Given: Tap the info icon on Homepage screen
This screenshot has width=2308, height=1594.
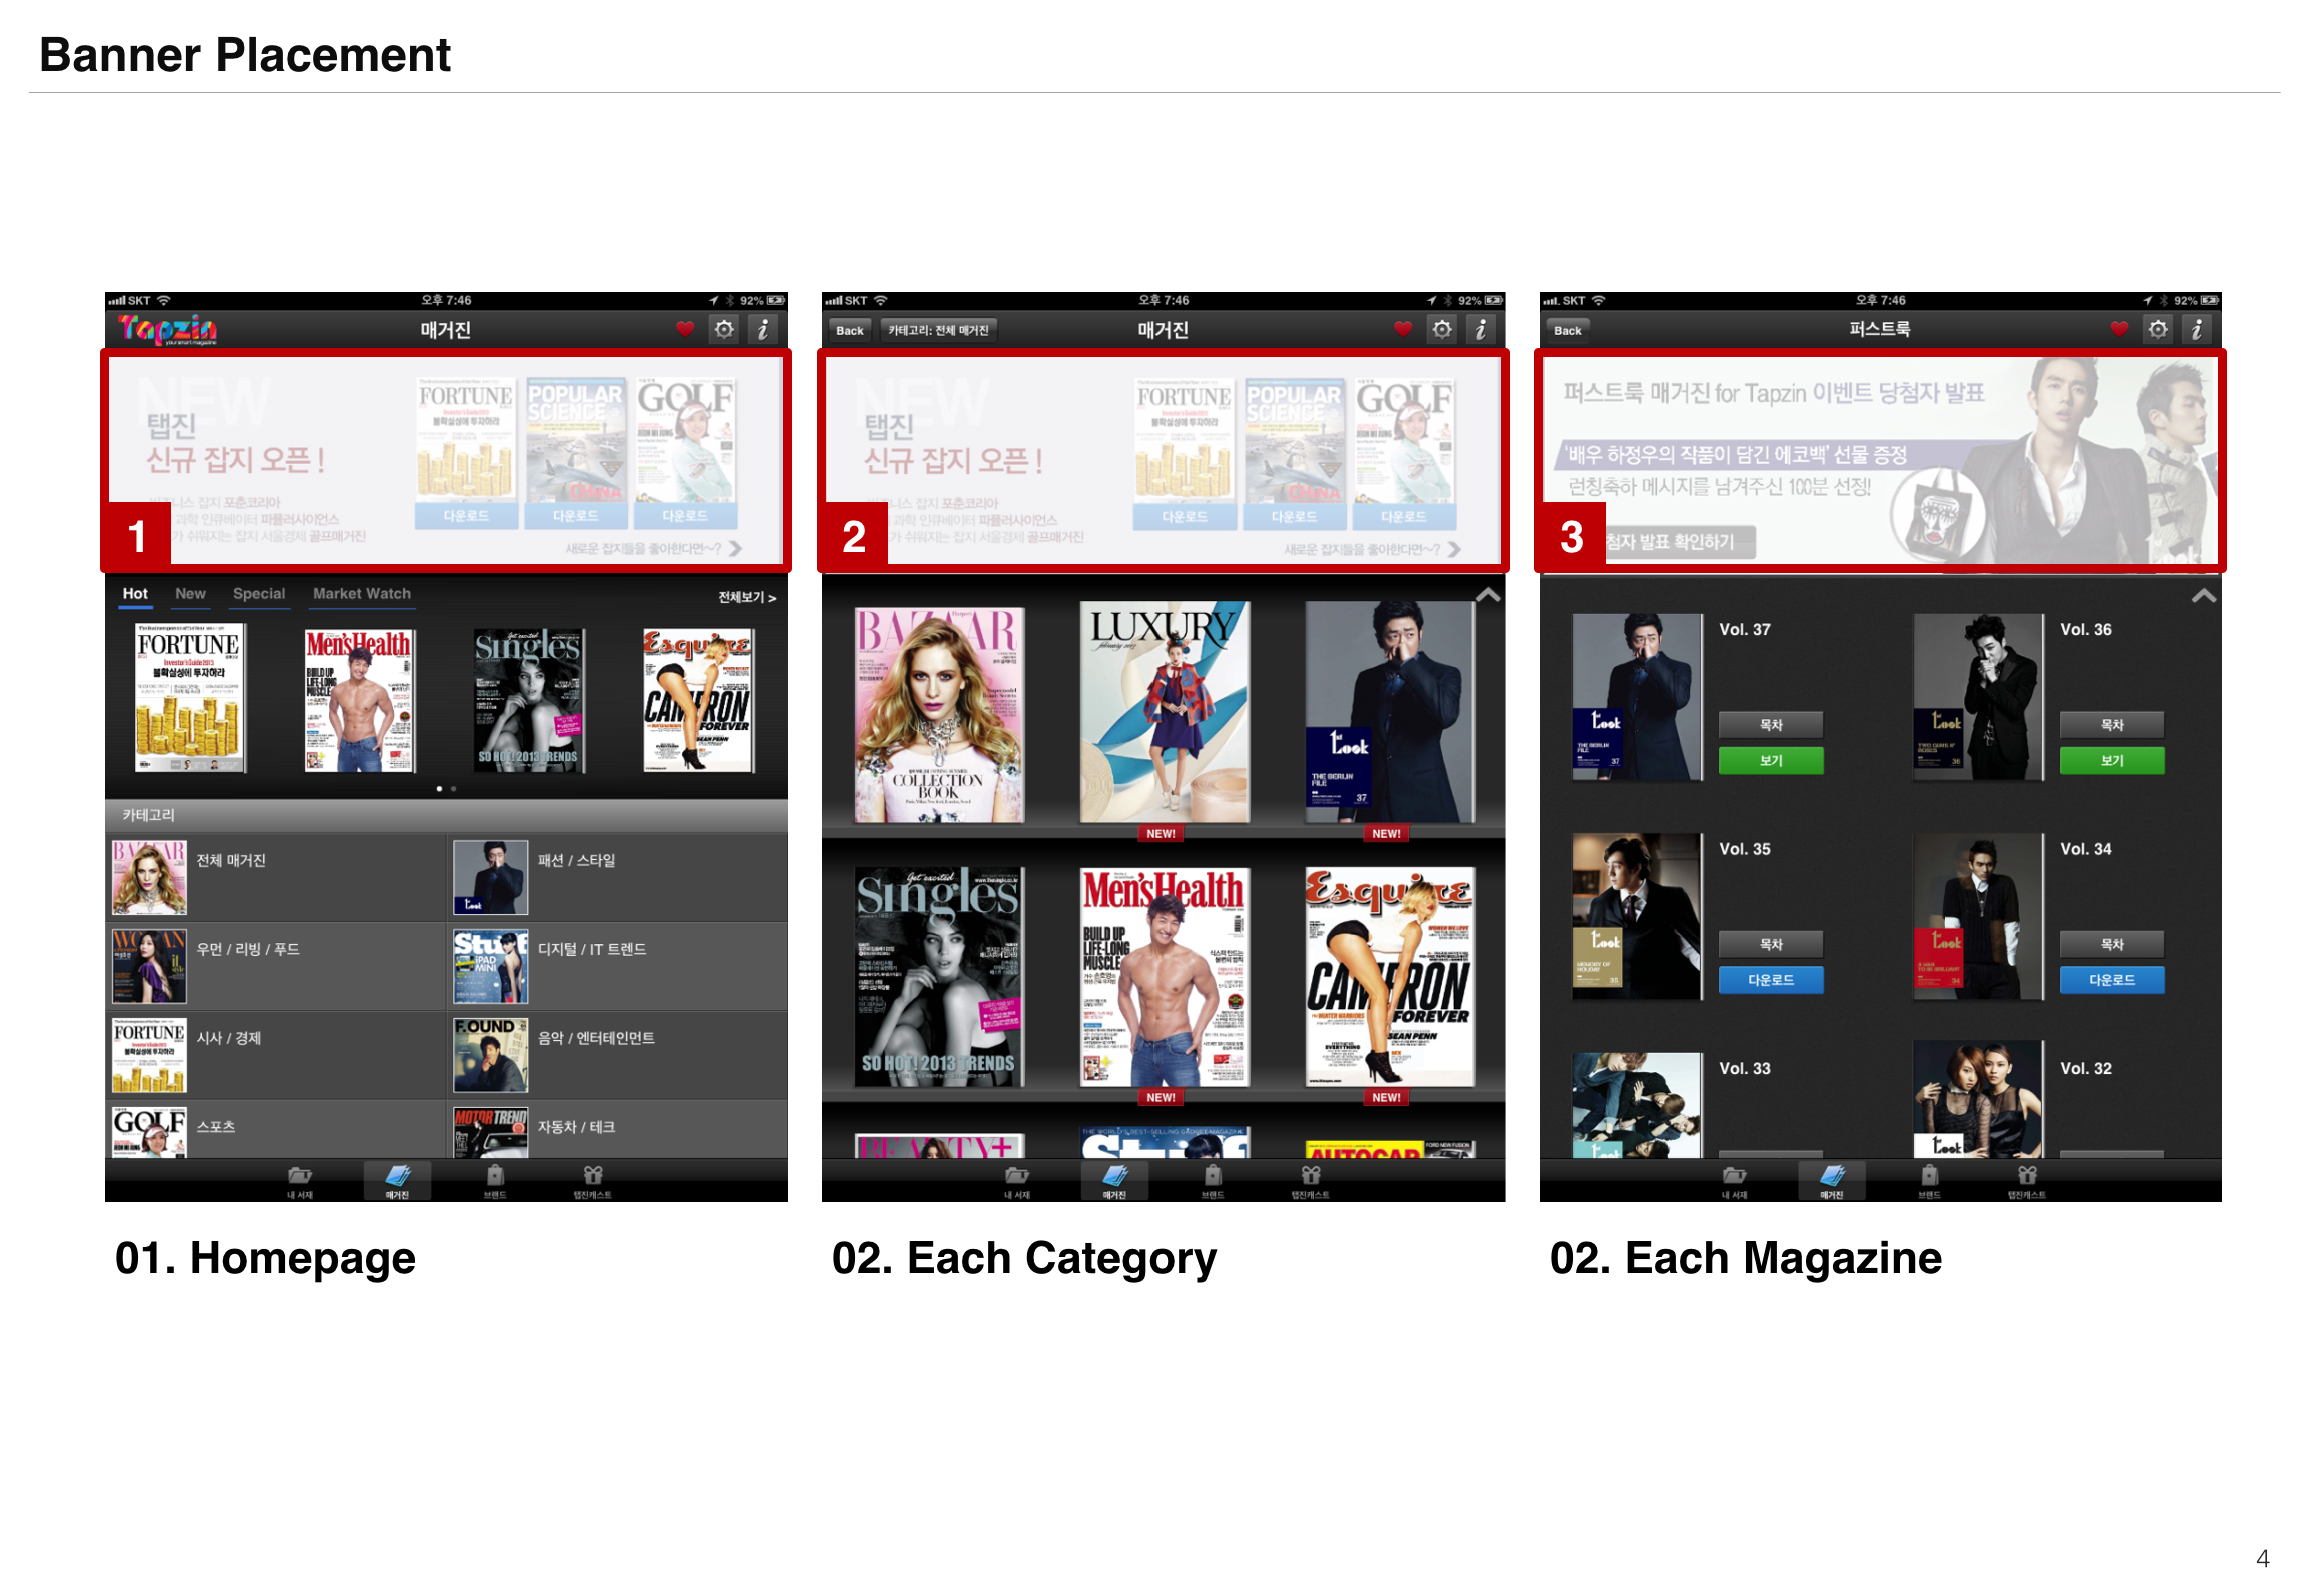Looking at the screenshot, I should [x=763, y=329].
